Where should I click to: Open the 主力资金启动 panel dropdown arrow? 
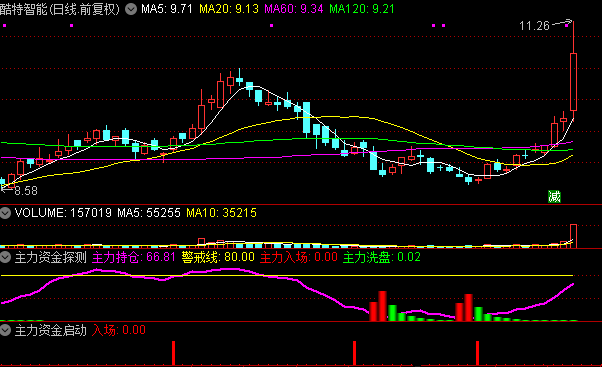click(x=5, y=330)
